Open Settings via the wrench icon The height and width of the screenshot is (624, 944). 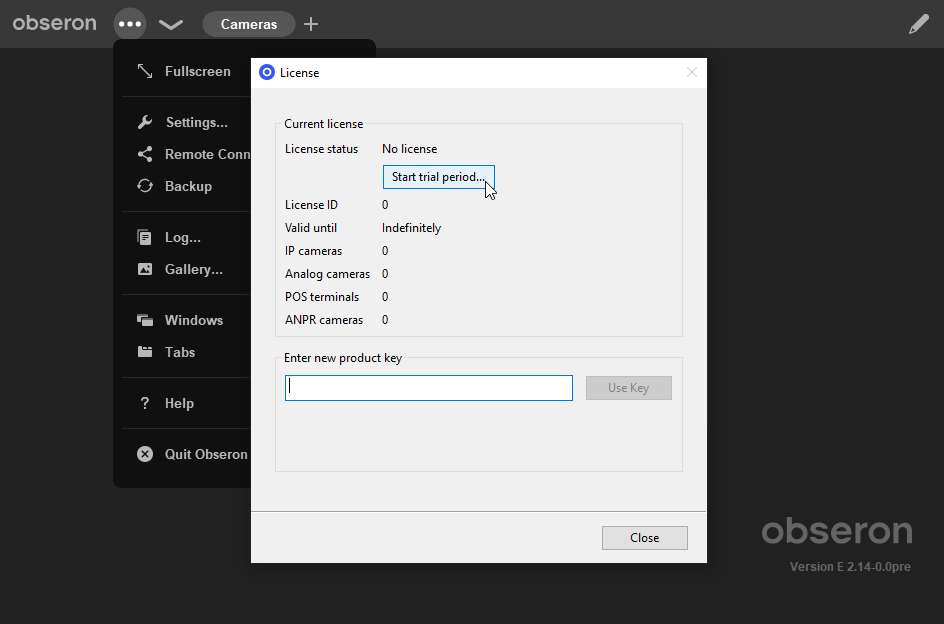coord(144,122)
